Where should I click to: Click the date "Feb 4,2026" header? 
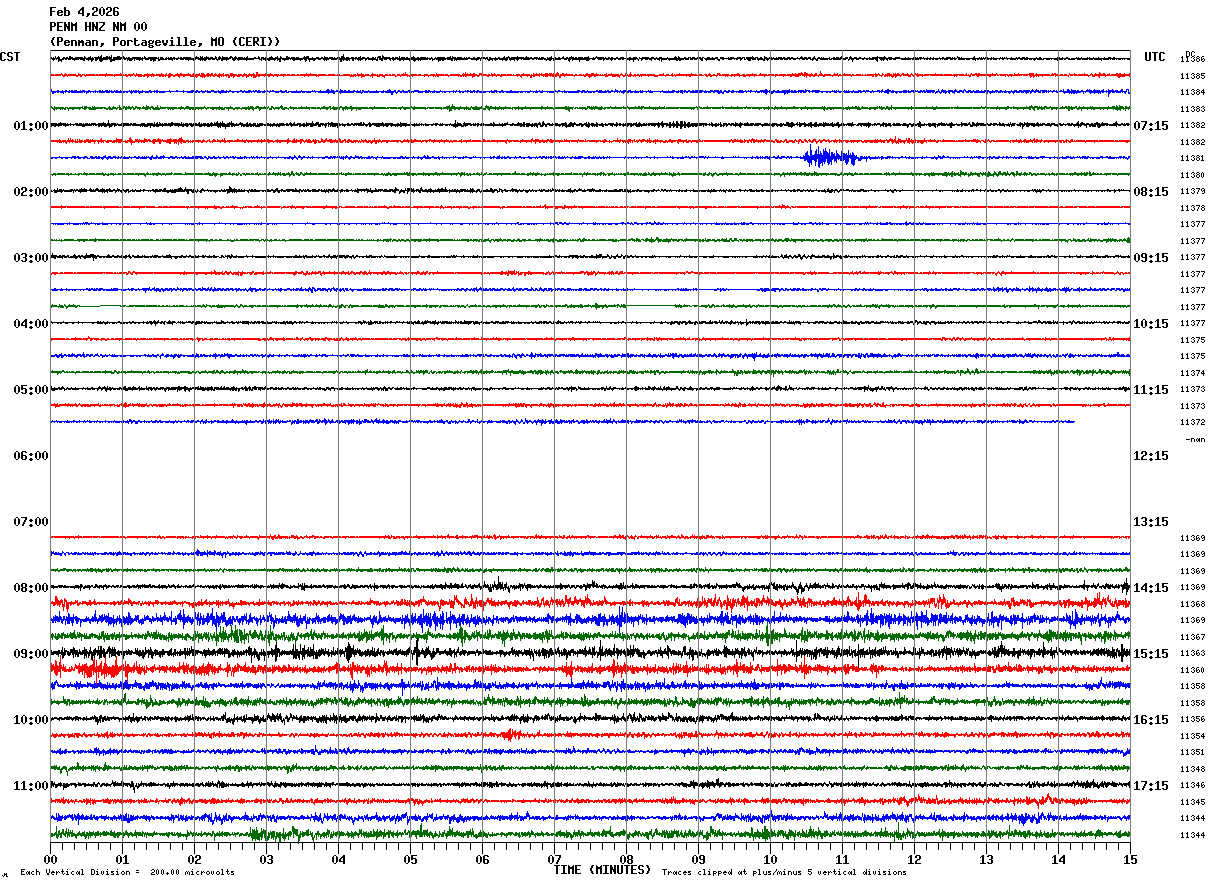click(x=84, y=12)
